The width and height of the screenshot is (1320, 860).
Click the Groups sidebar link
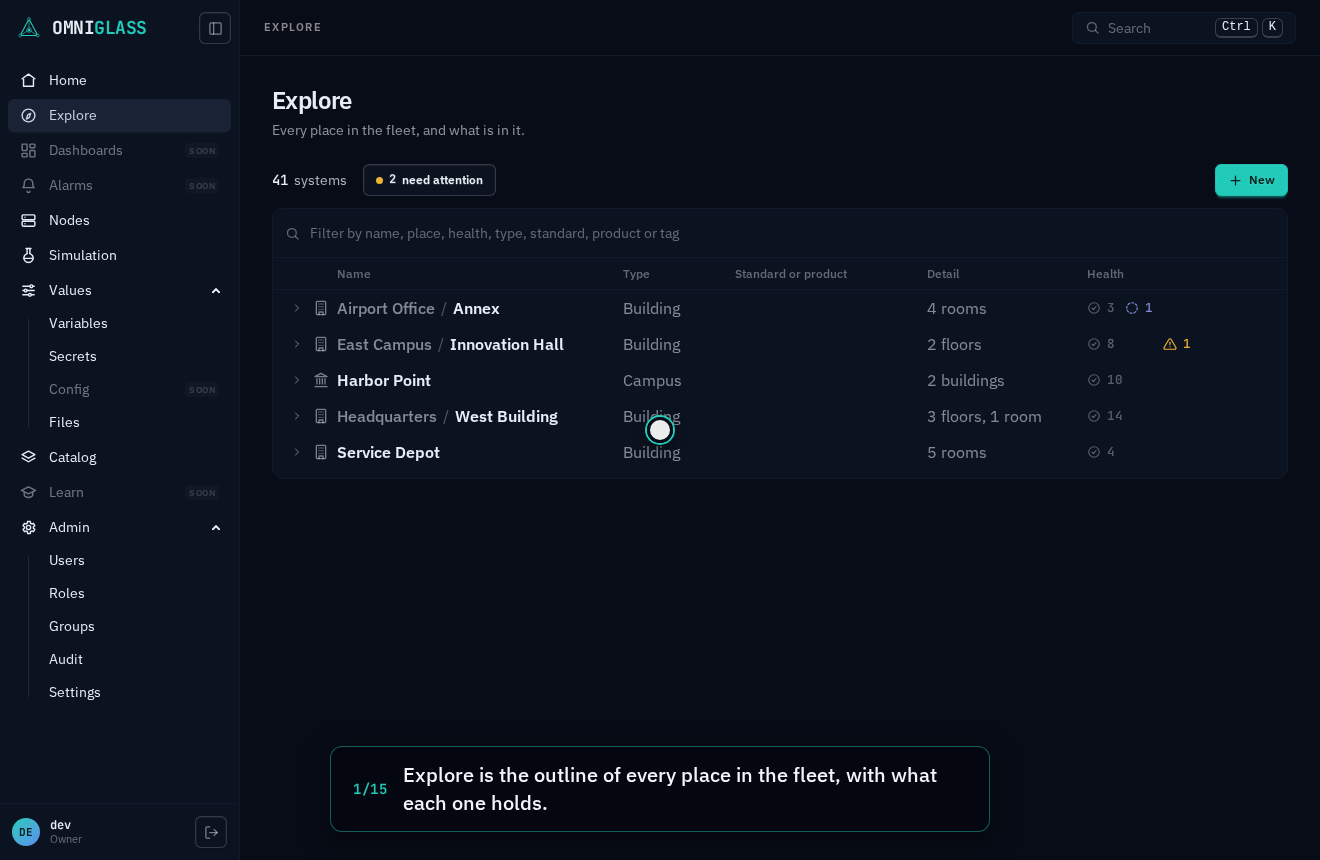coord(72,626)
